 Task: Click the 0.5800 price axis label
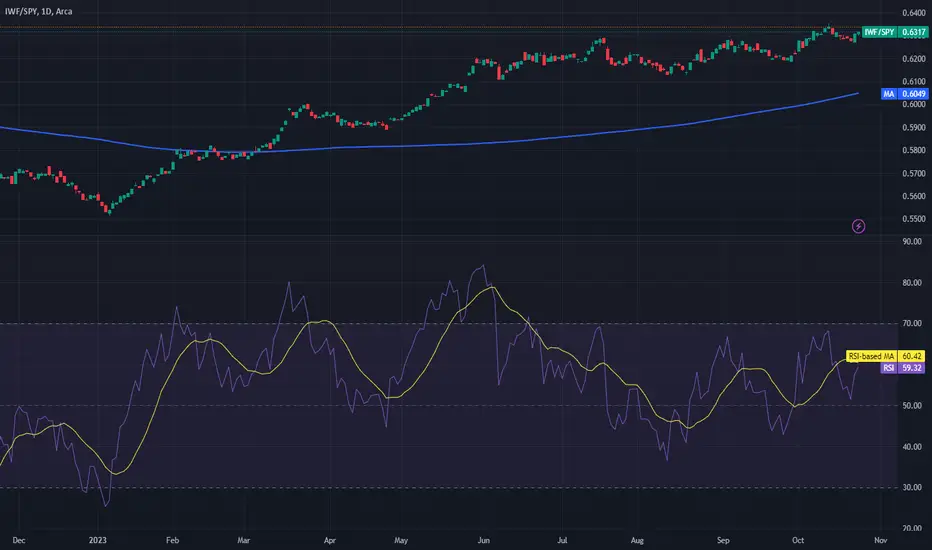click(914, 150)
